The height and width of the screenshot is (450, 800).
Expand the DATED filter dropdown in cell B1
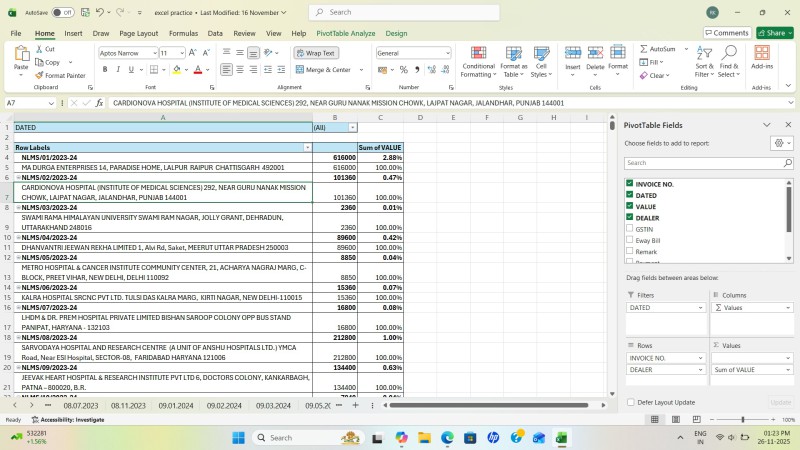click(x=352, y=128)
